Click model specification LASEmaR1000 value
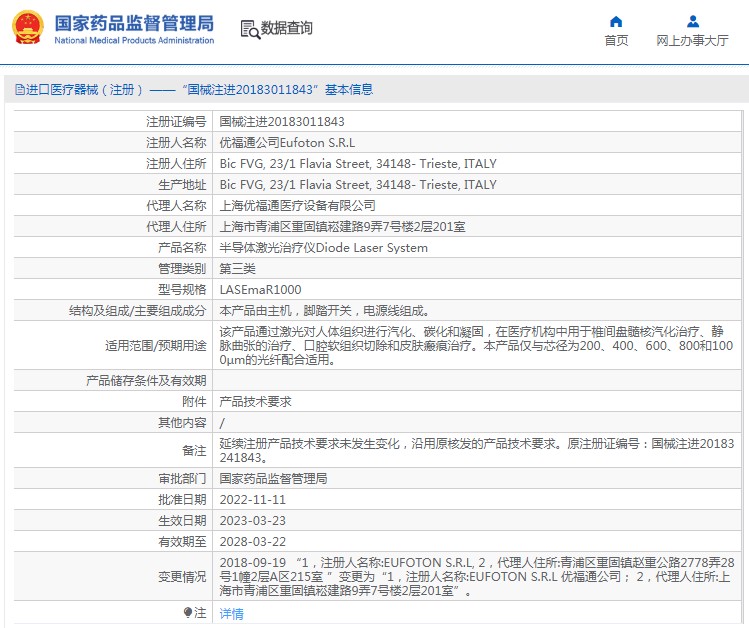 [x=260, y=290]
